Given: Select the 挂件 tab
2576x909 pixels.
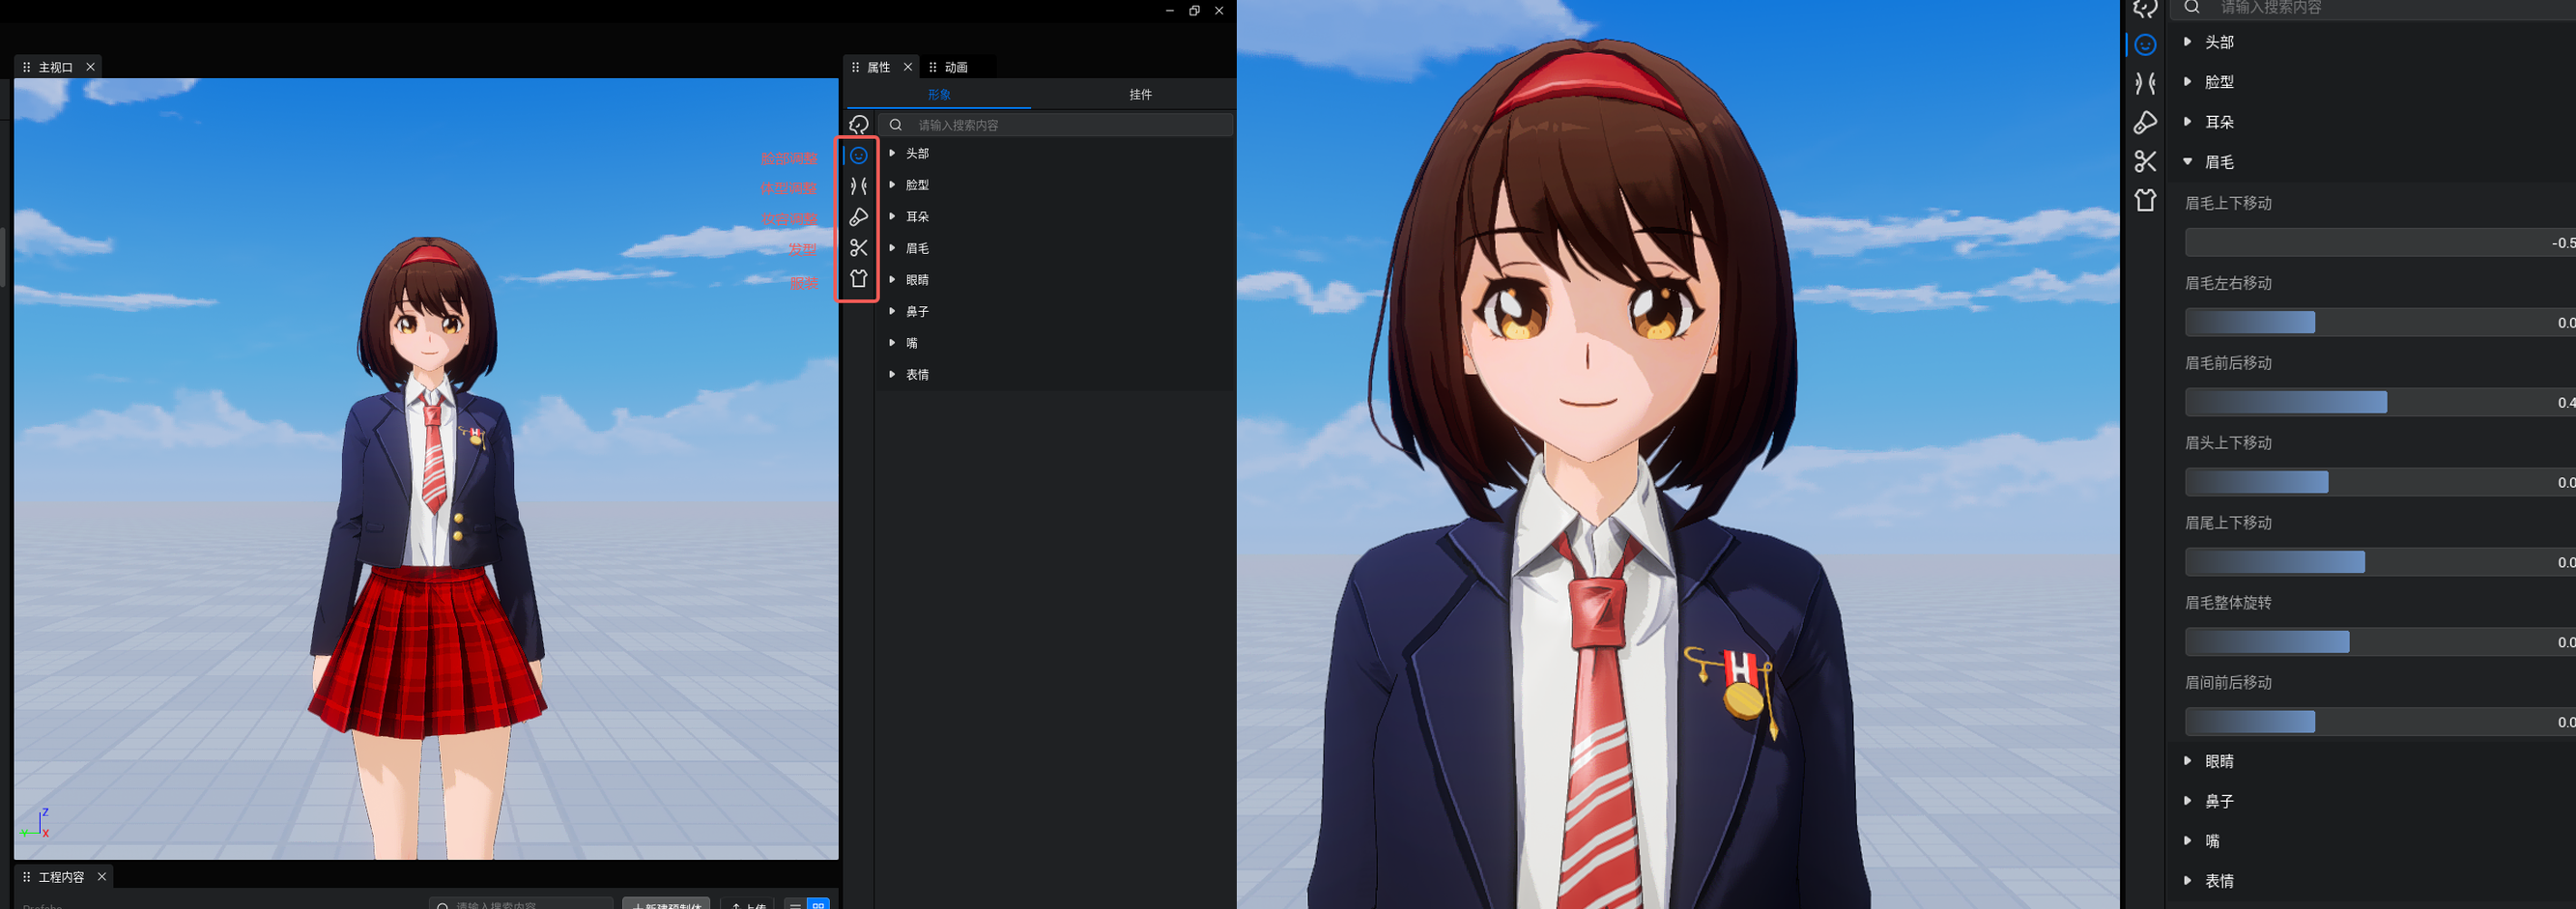Looking at the screenshot, I should [1140, 94].
